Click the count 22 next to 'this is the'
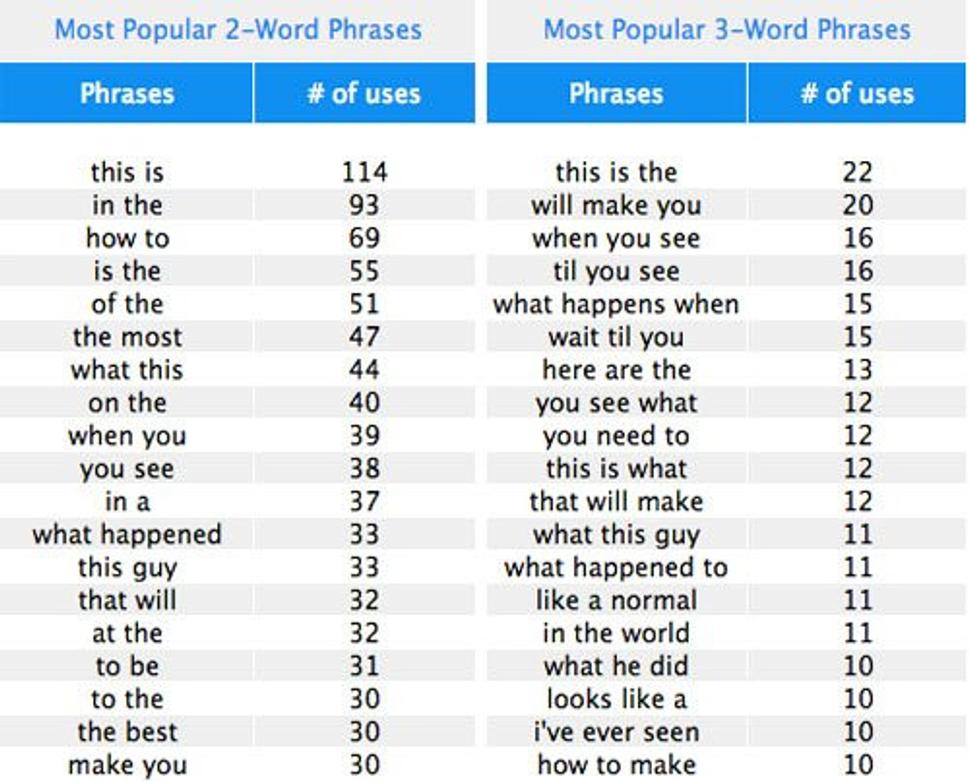 [x=858, y=172]
